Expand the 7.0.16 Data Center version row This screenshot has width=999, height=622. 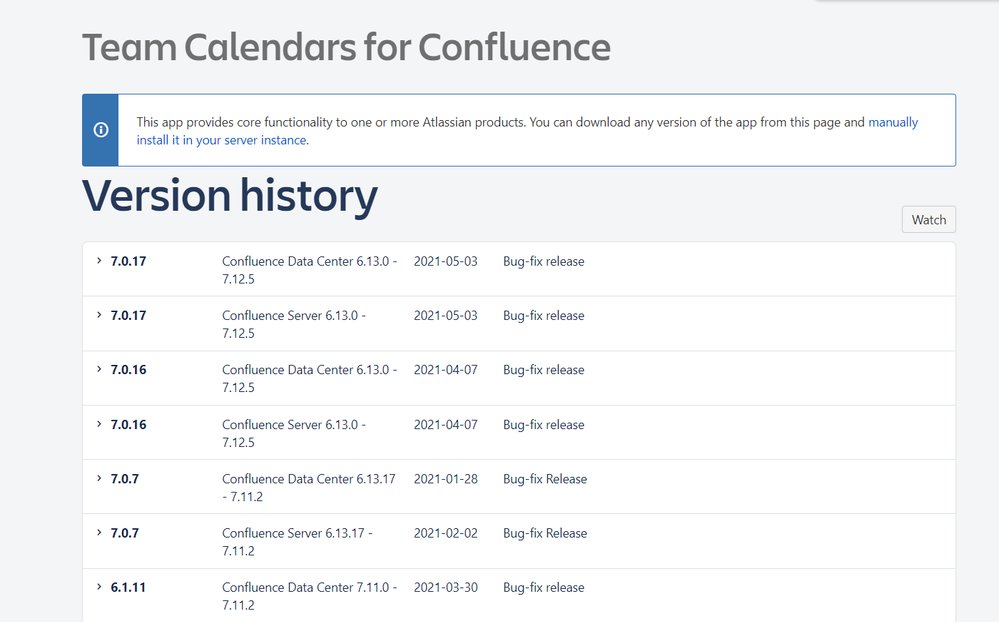coord(99,369)
